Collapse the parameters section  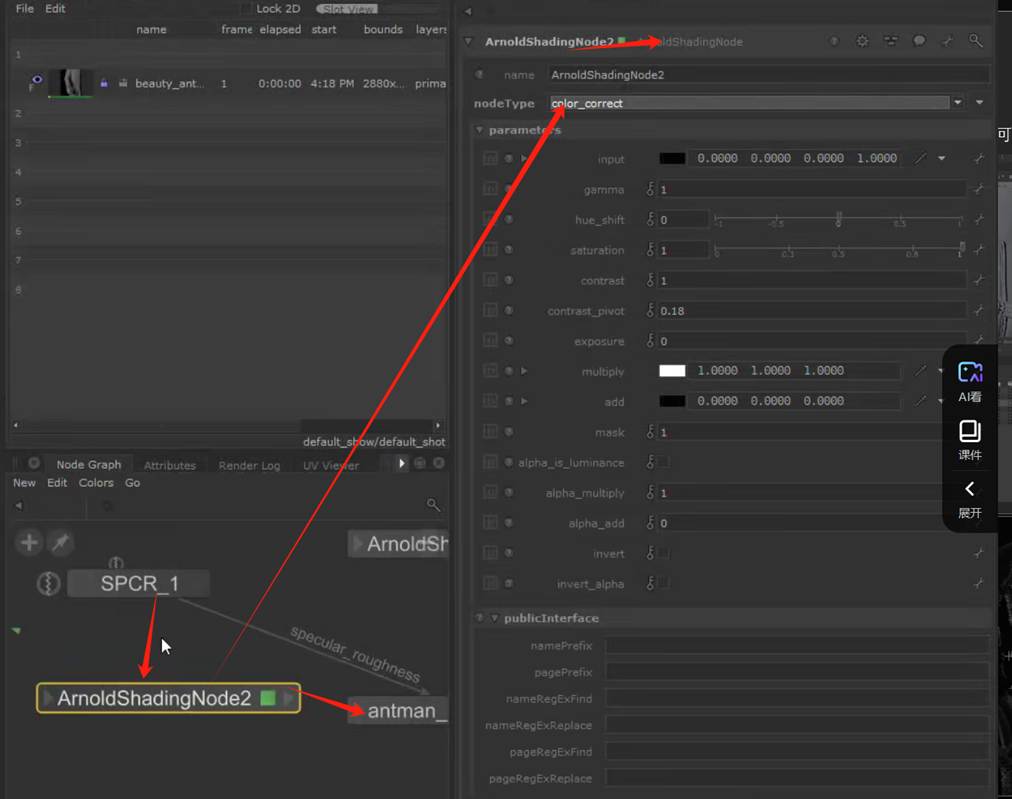(480, 130)
